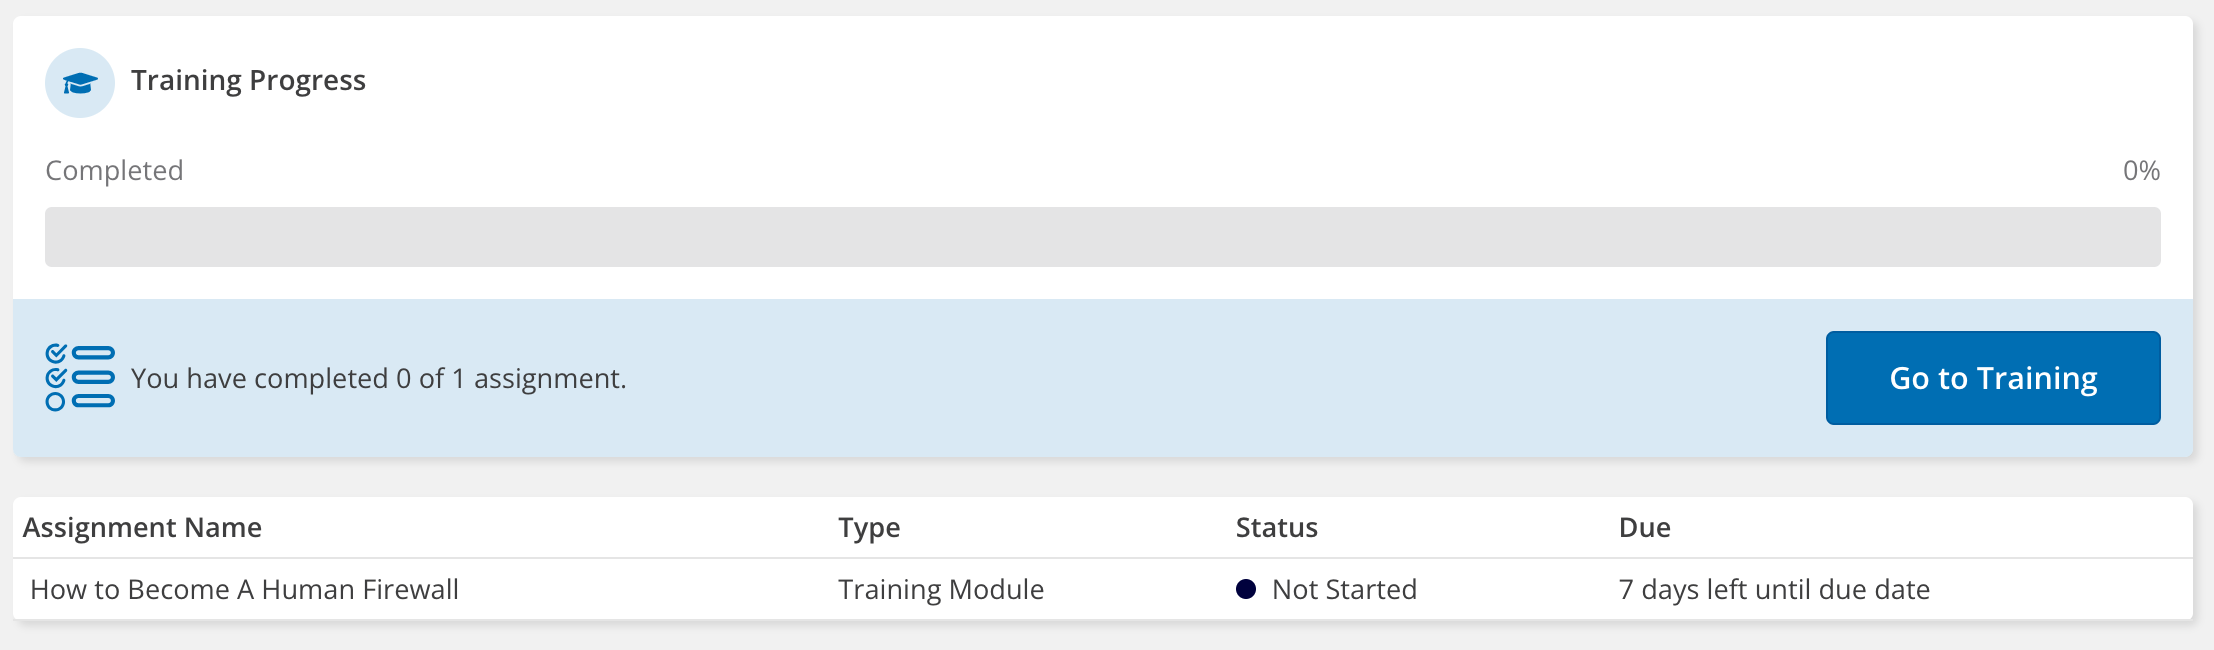This screenshot has height=650, width=2214.
Task: Click the graduation cap Training Progress icon
Action: tap(80, 83)
